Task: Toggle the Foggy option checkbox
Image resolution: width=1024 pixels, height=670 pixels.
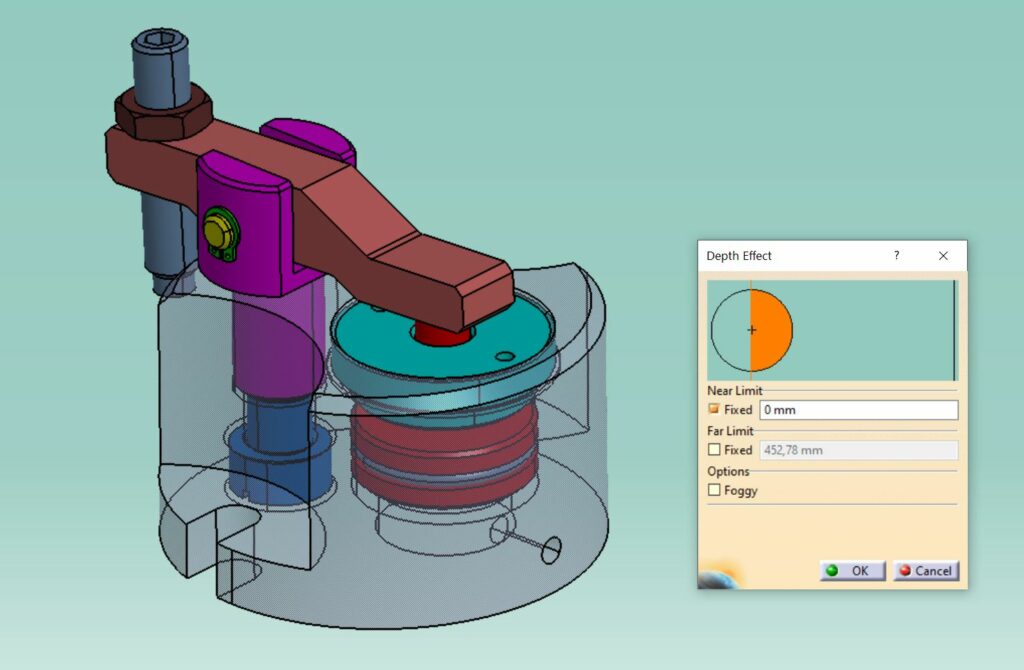Action: point(714,490)
